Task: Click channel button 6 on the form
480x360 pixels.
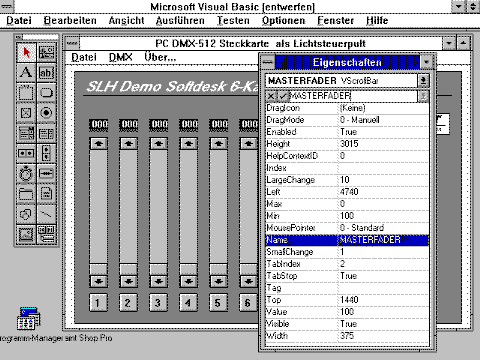Action: [x=248, y=302]
